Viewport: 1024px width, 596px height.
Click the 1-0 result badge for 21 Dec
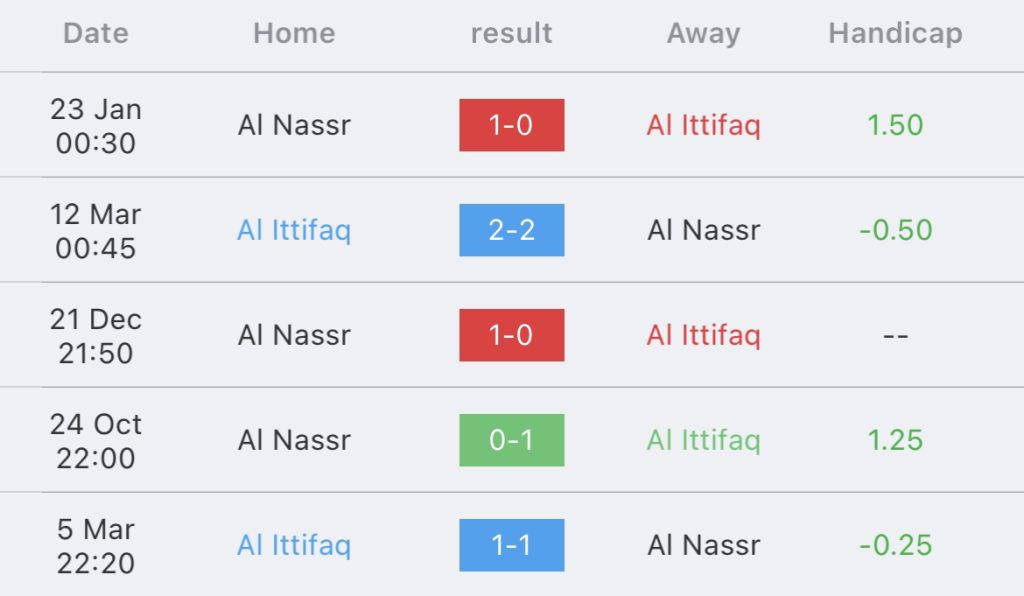pos(511,336)
